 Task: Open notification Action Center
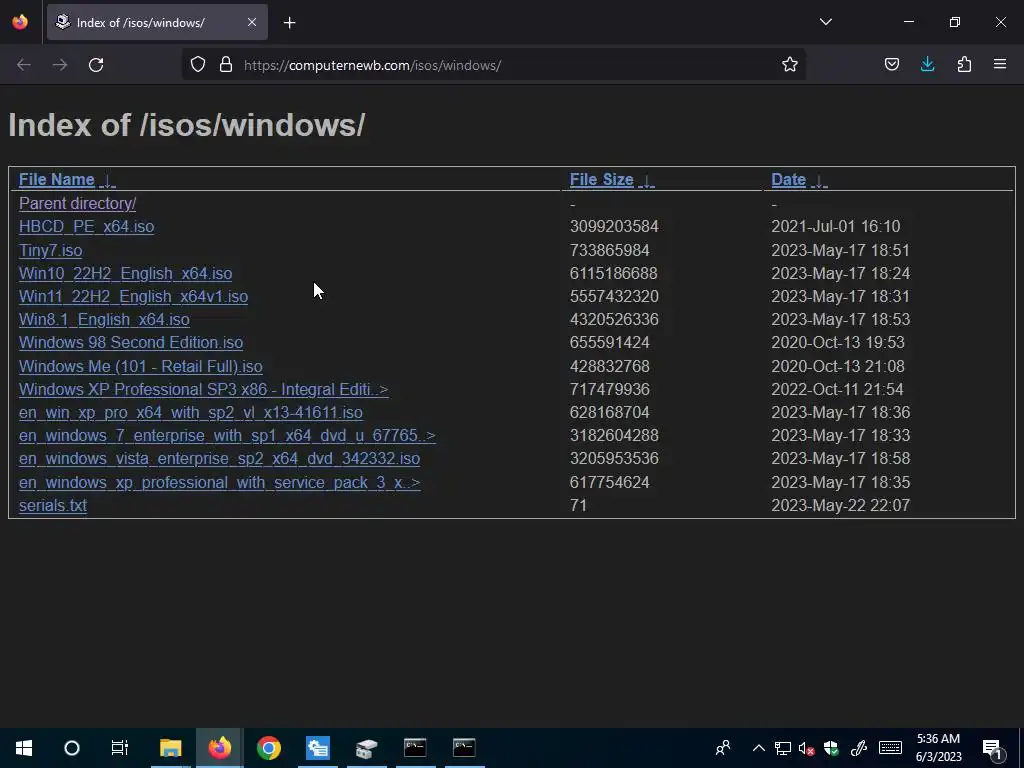point(992,748)
